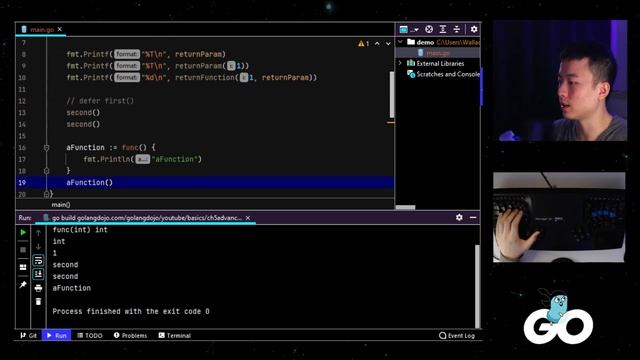Click 'fmt.Println' on line 17

click(107, 159)
